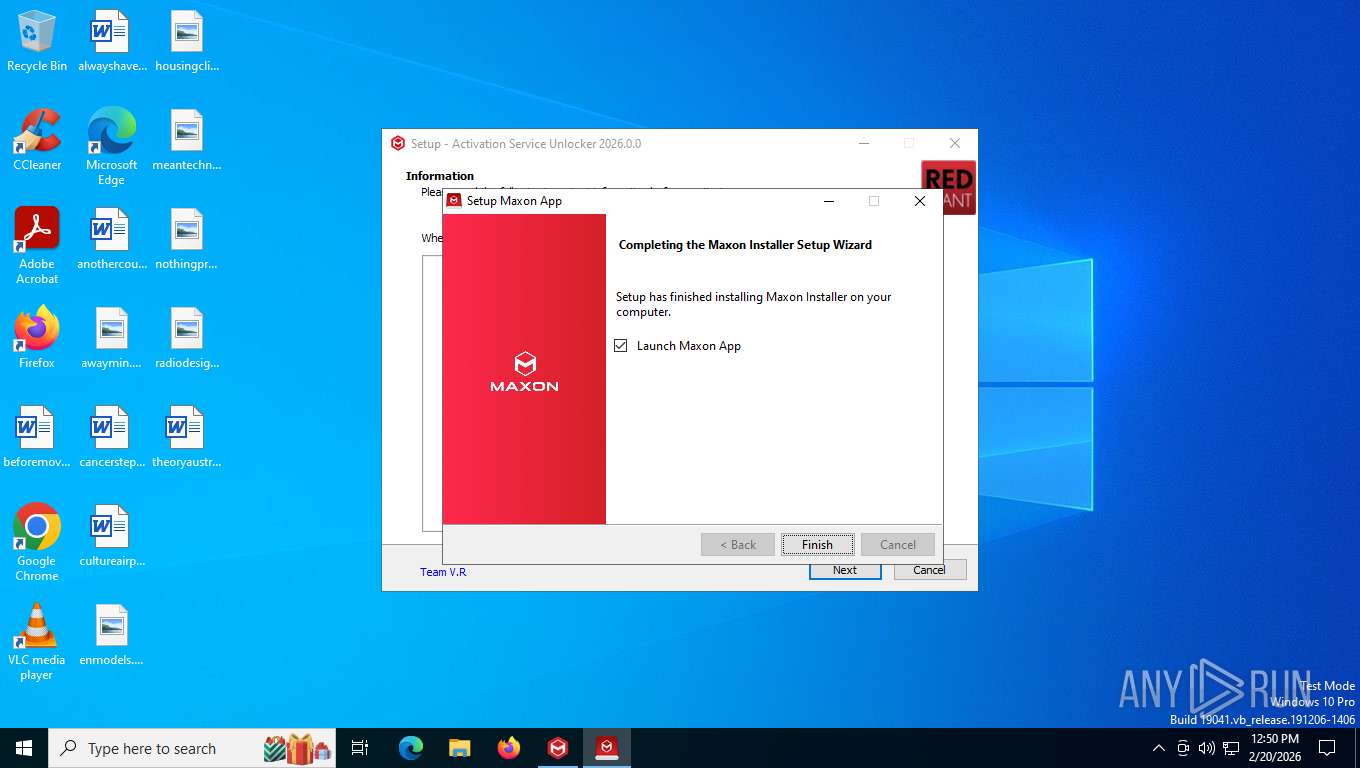Screen dimensions: 1360x768
Task: Open the Recycle Bin desktop icon
Action: tap(37, 41)
